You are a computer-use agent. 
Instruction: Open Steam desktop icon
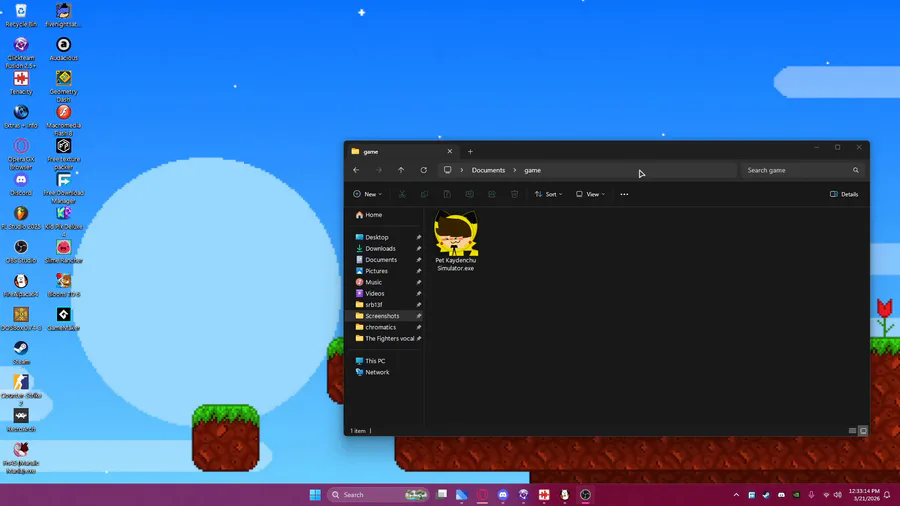[x=21, y=353]
